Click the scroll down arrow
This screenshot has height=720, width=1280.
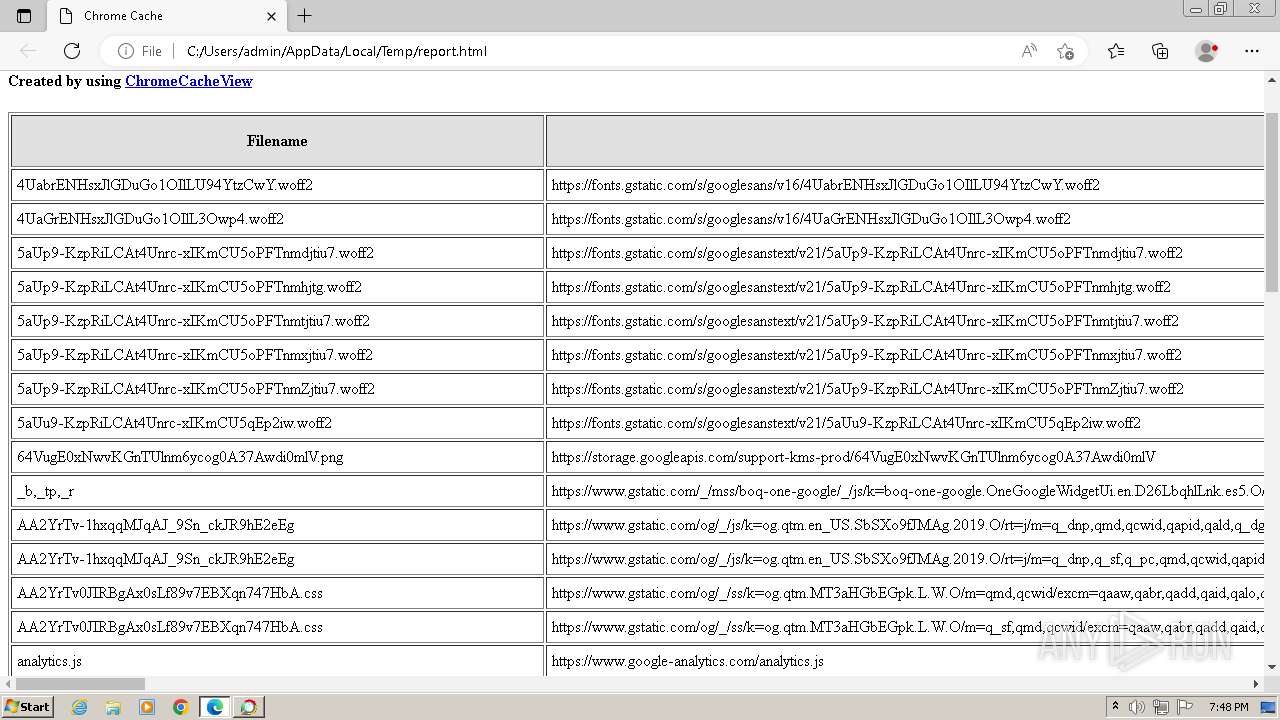click(x=1272, y=667)
